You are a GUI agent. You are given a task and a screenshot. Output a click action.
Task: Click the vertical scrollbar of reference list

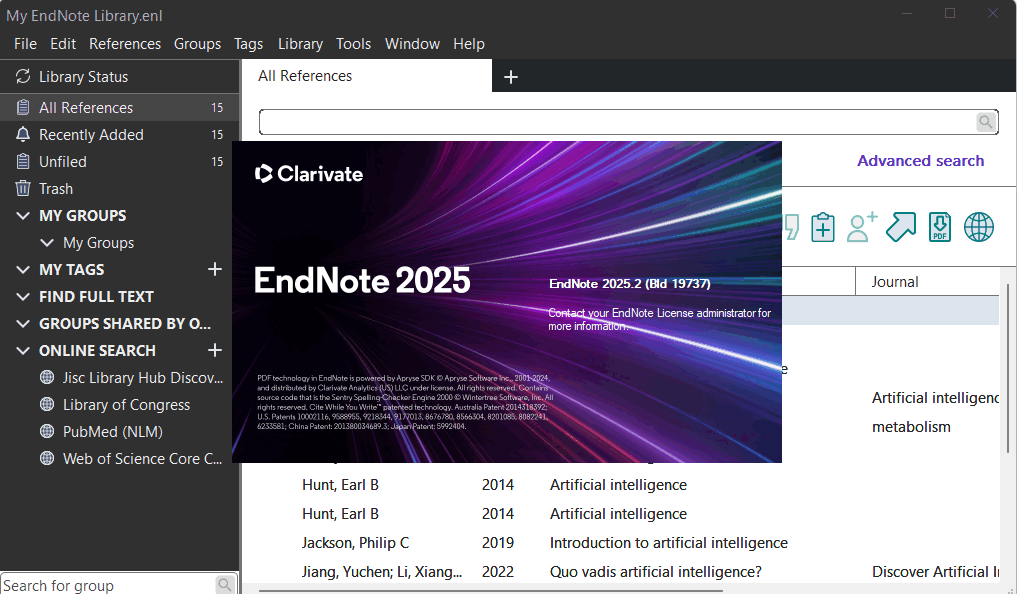(1007, 368)
